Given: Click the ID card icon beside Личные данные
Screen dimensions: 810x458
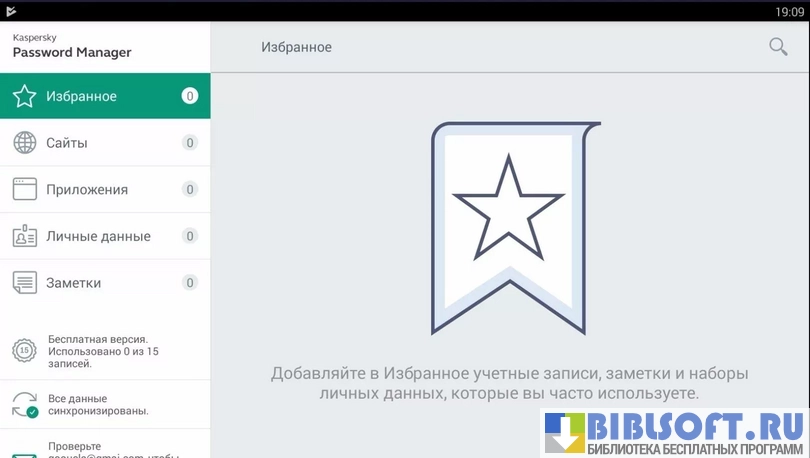Looking at the screenshot, I should pyautogui.click(x=25, y=236).
